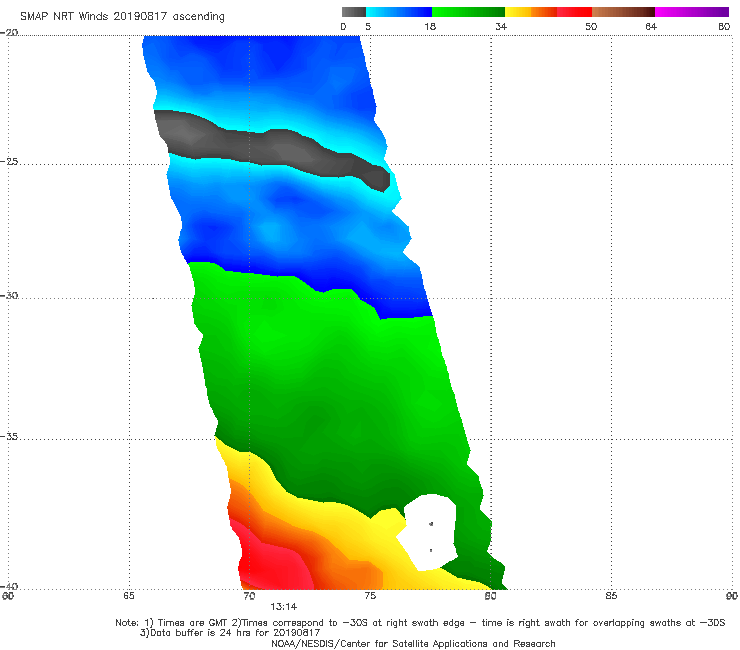Click the "NOAA/NESDIS/Center for Satellite Applications and Research" credit
Screen dimensions: 740x650
coord(413,643)
